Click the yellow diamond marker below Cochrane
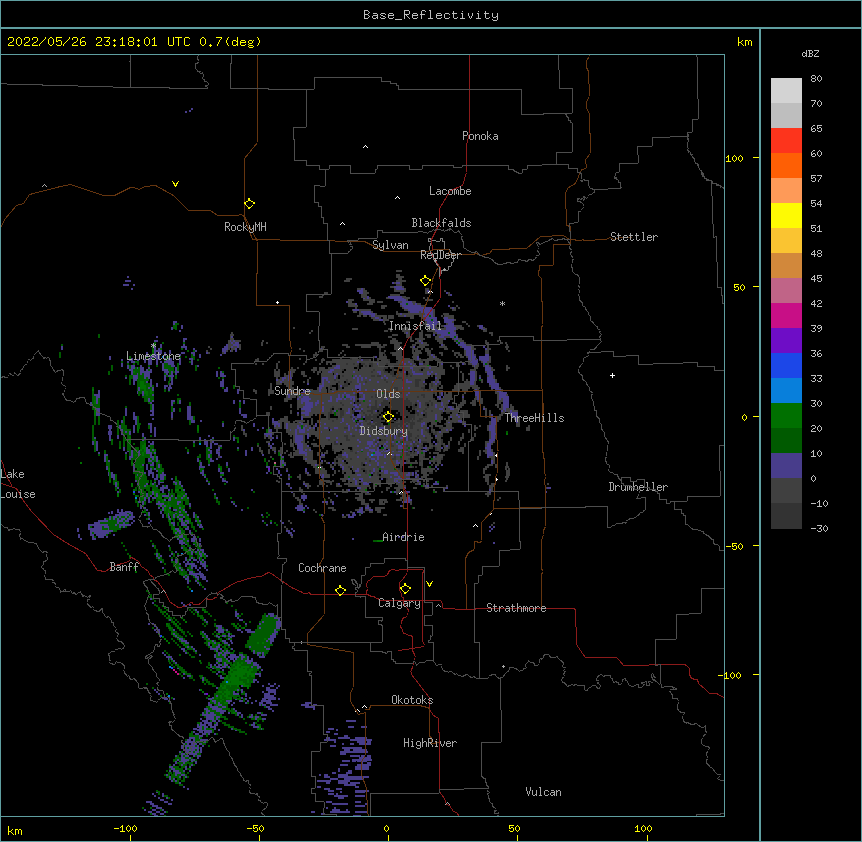This screenshot has width=862, height=842. coord(340,590)
